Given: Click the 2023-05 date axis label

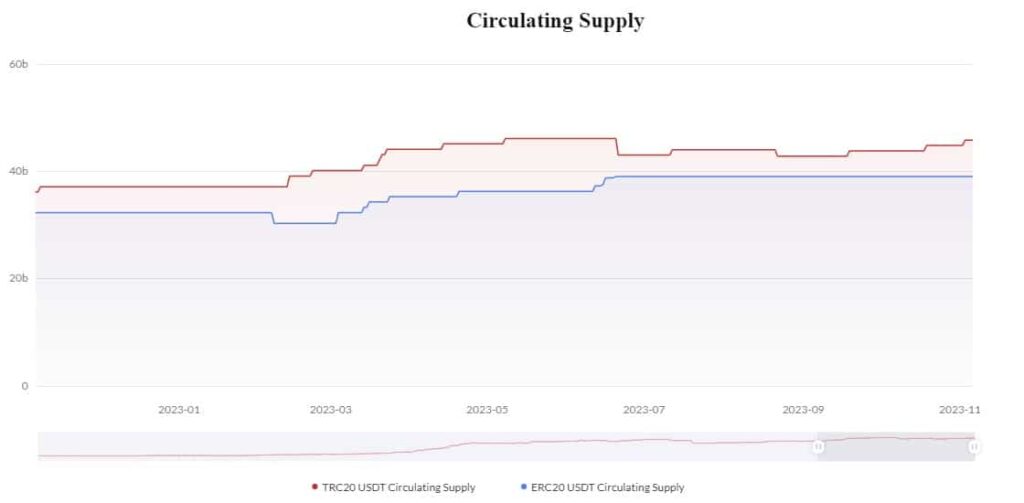Looking at the screenshot, I should point(487,409).
